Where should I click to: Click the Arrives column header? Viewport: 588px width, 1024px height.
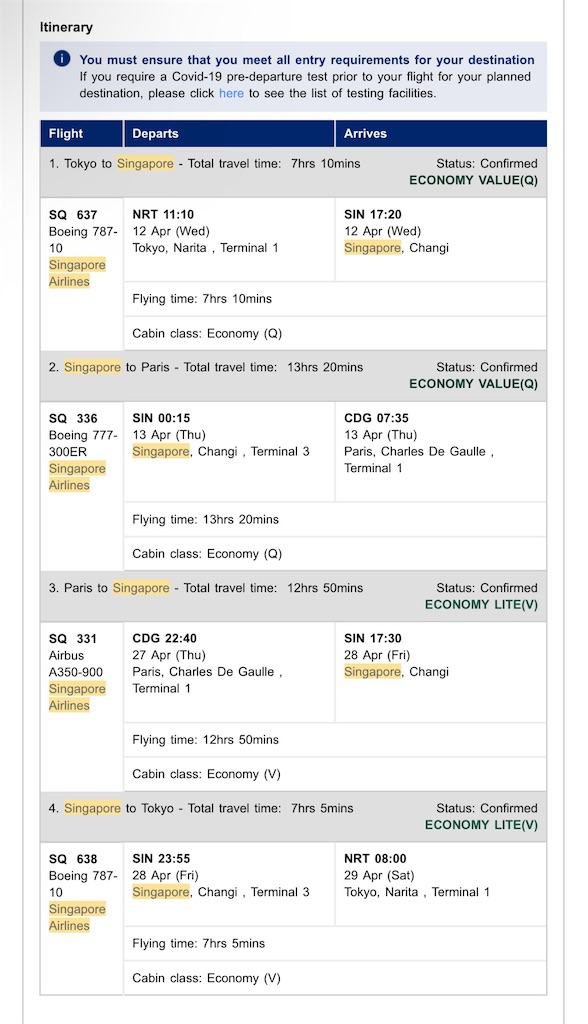point(365,133)
